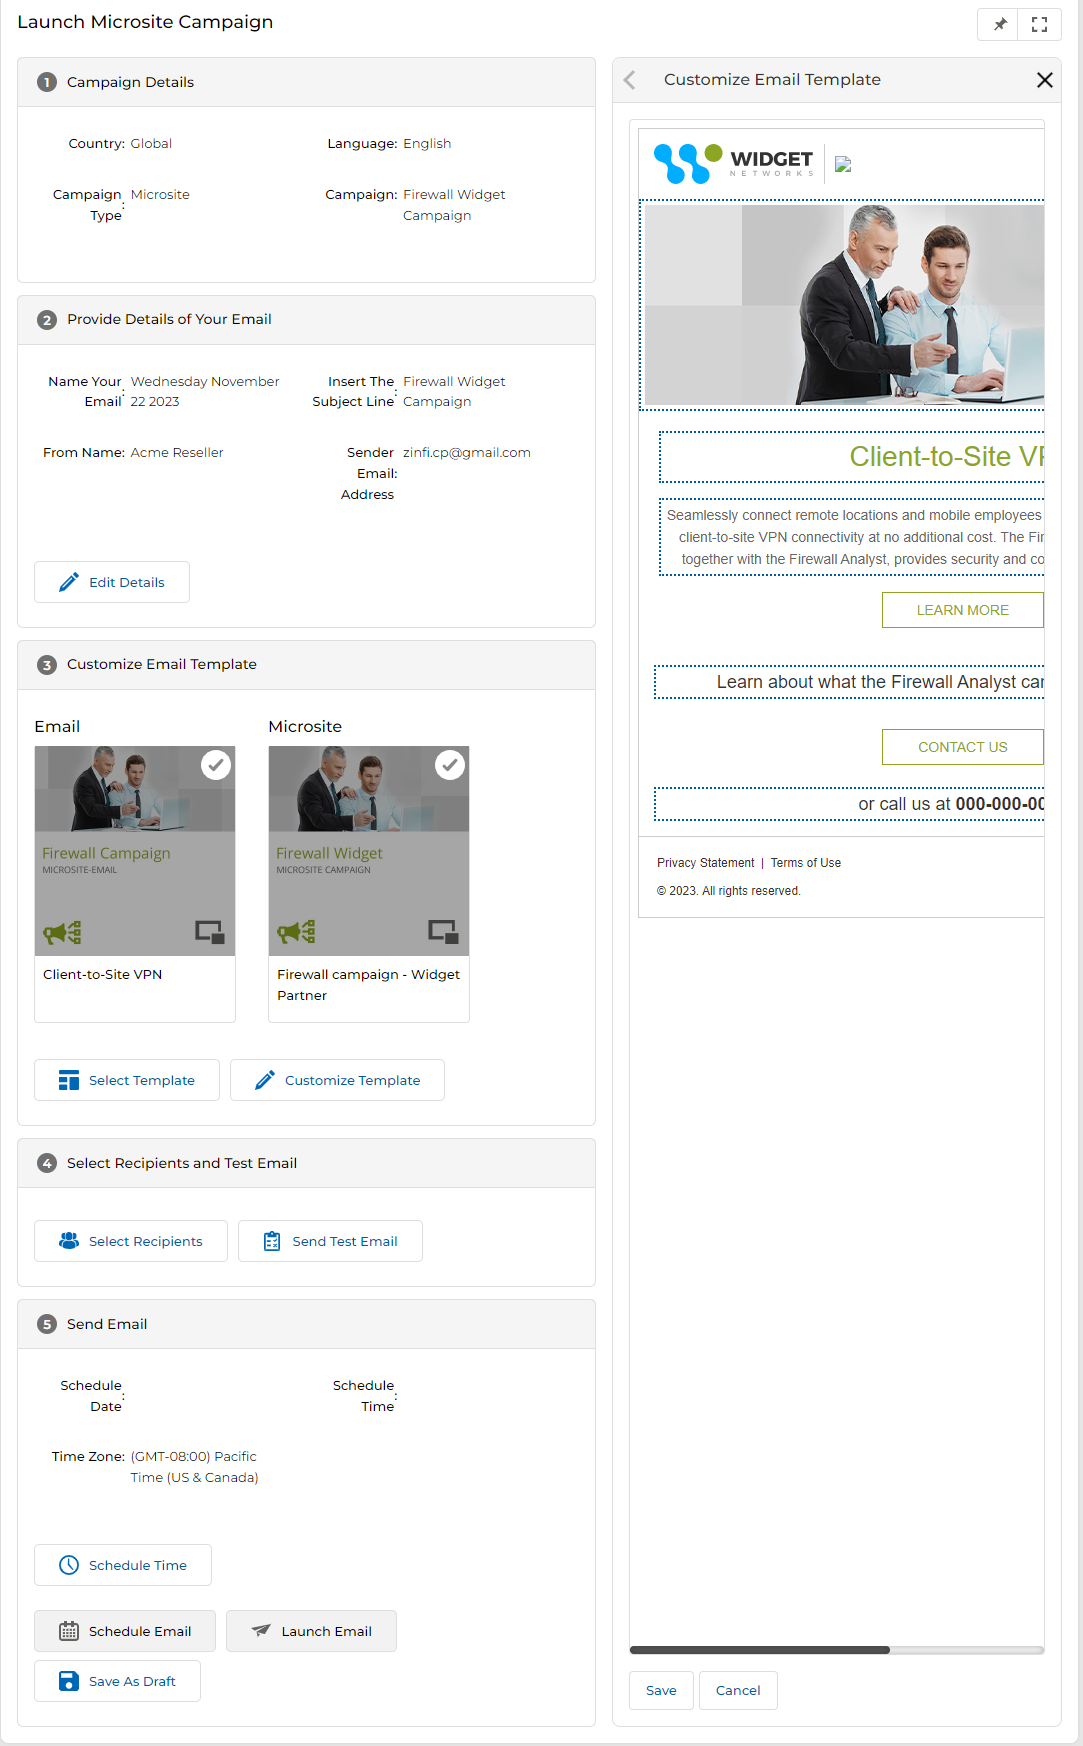Click Provide Details of Your Email header
The image size is (1083, 1746).
click(x=306, y=320)
